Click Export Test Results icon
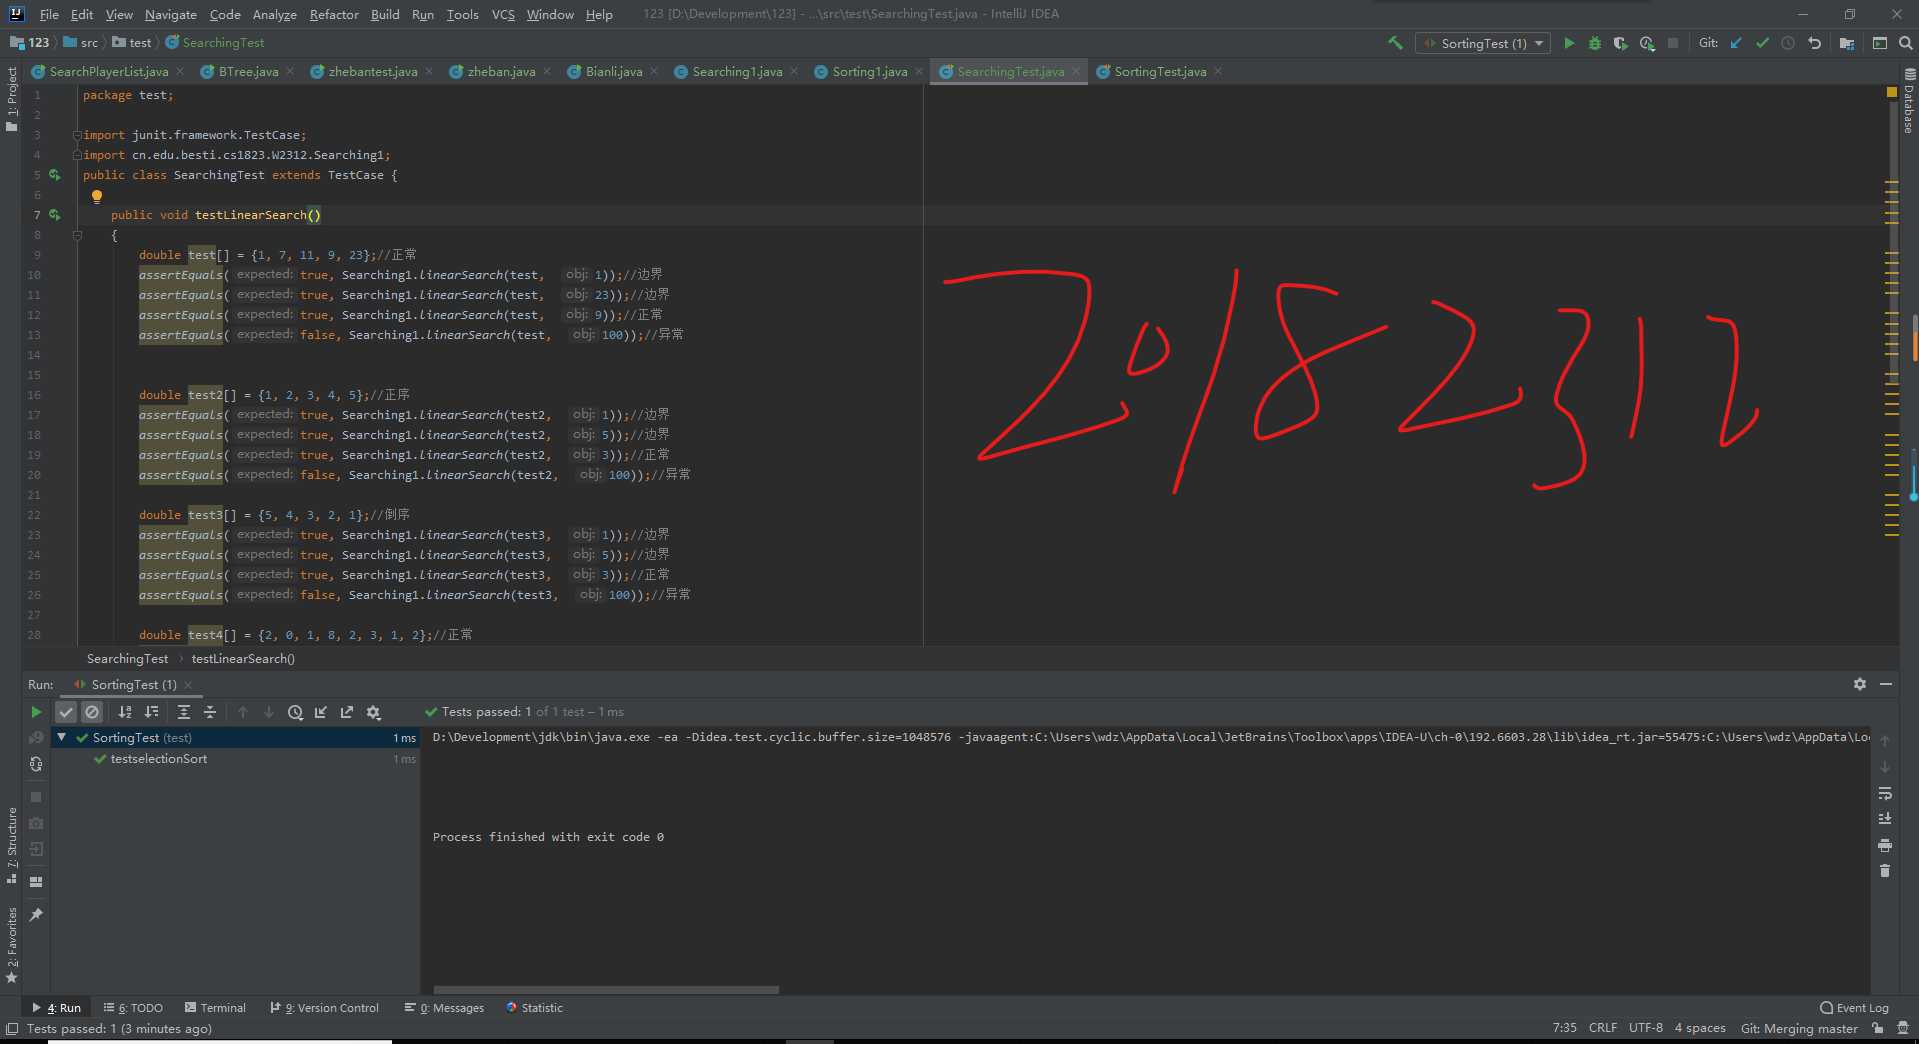 point(347,712)
